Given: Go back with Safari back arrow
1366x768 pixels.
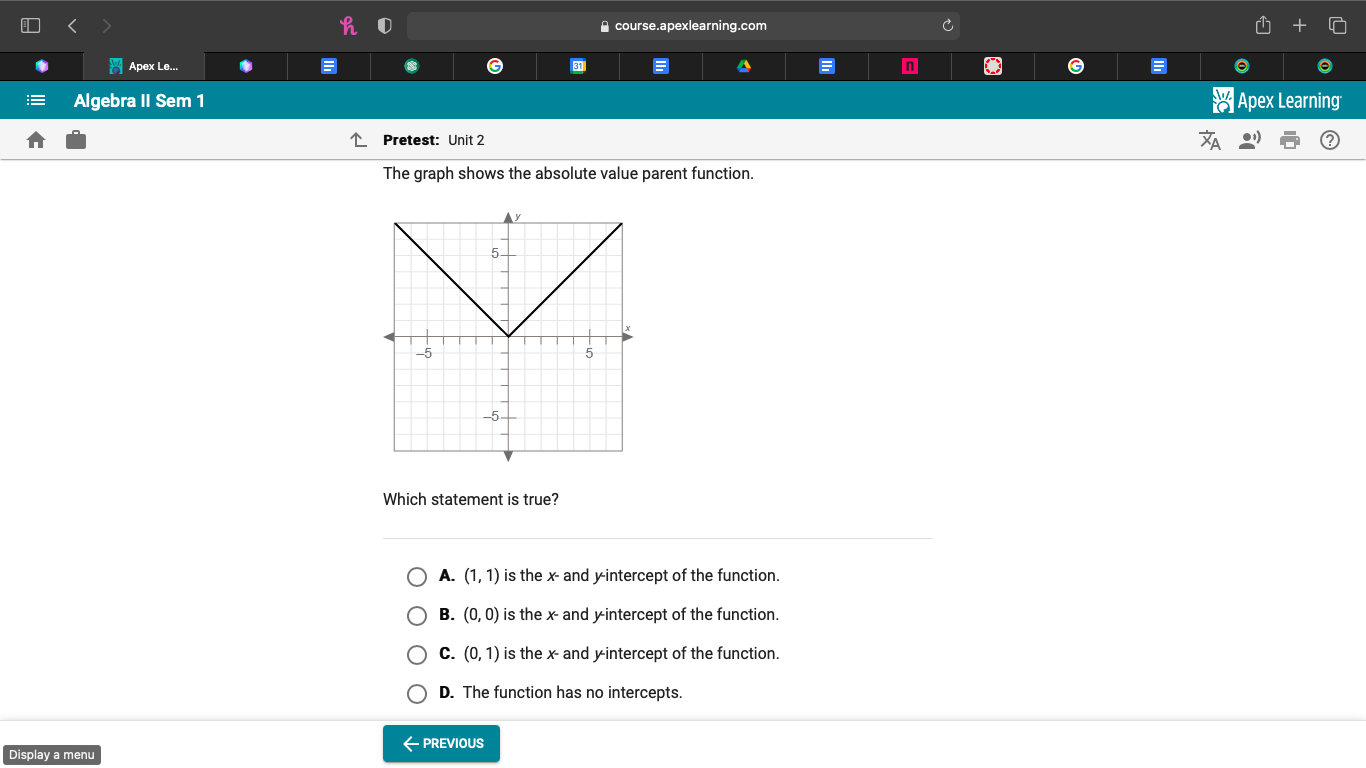Looking at the screenshot, I should coord(72,25).
